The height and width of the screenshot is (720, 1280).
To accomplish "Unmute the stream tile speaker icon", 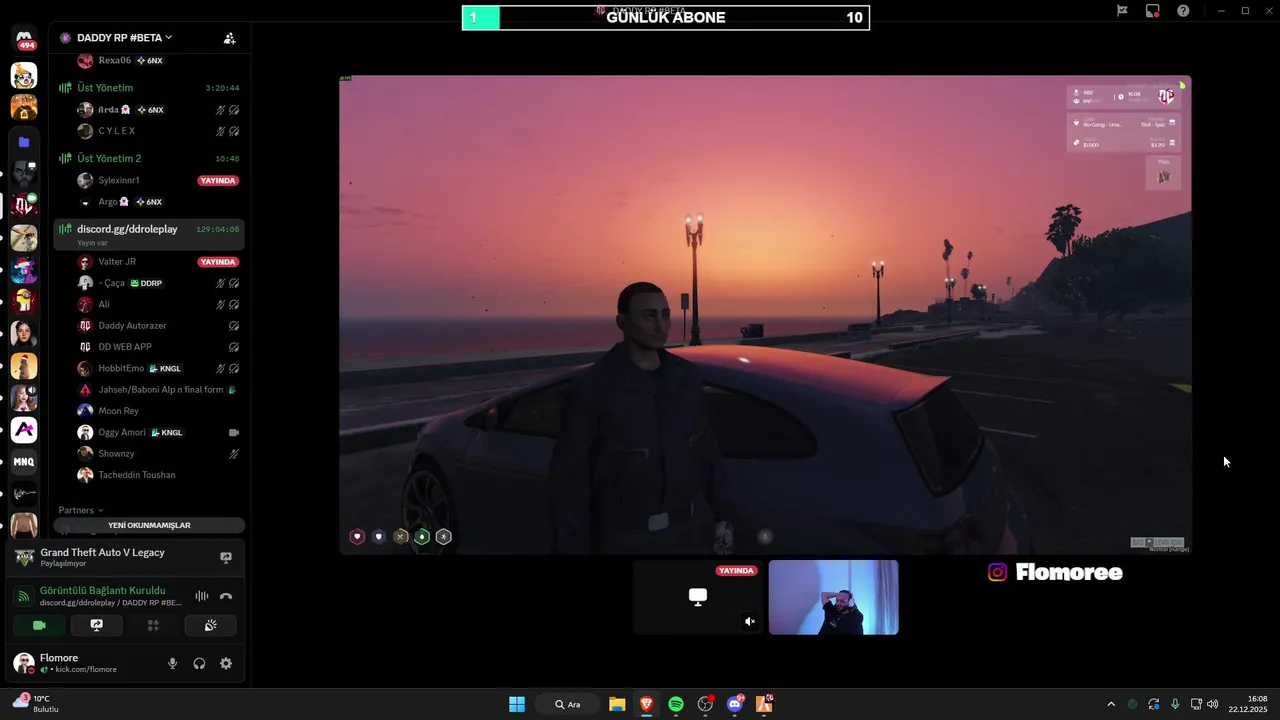I will coord(750,621).
